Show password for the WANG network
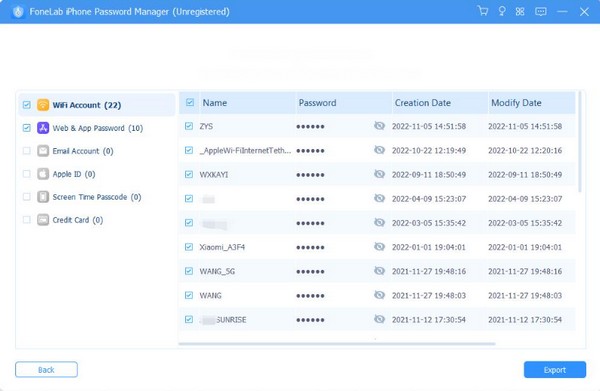600x391 pixels. [x=379, y=295]
